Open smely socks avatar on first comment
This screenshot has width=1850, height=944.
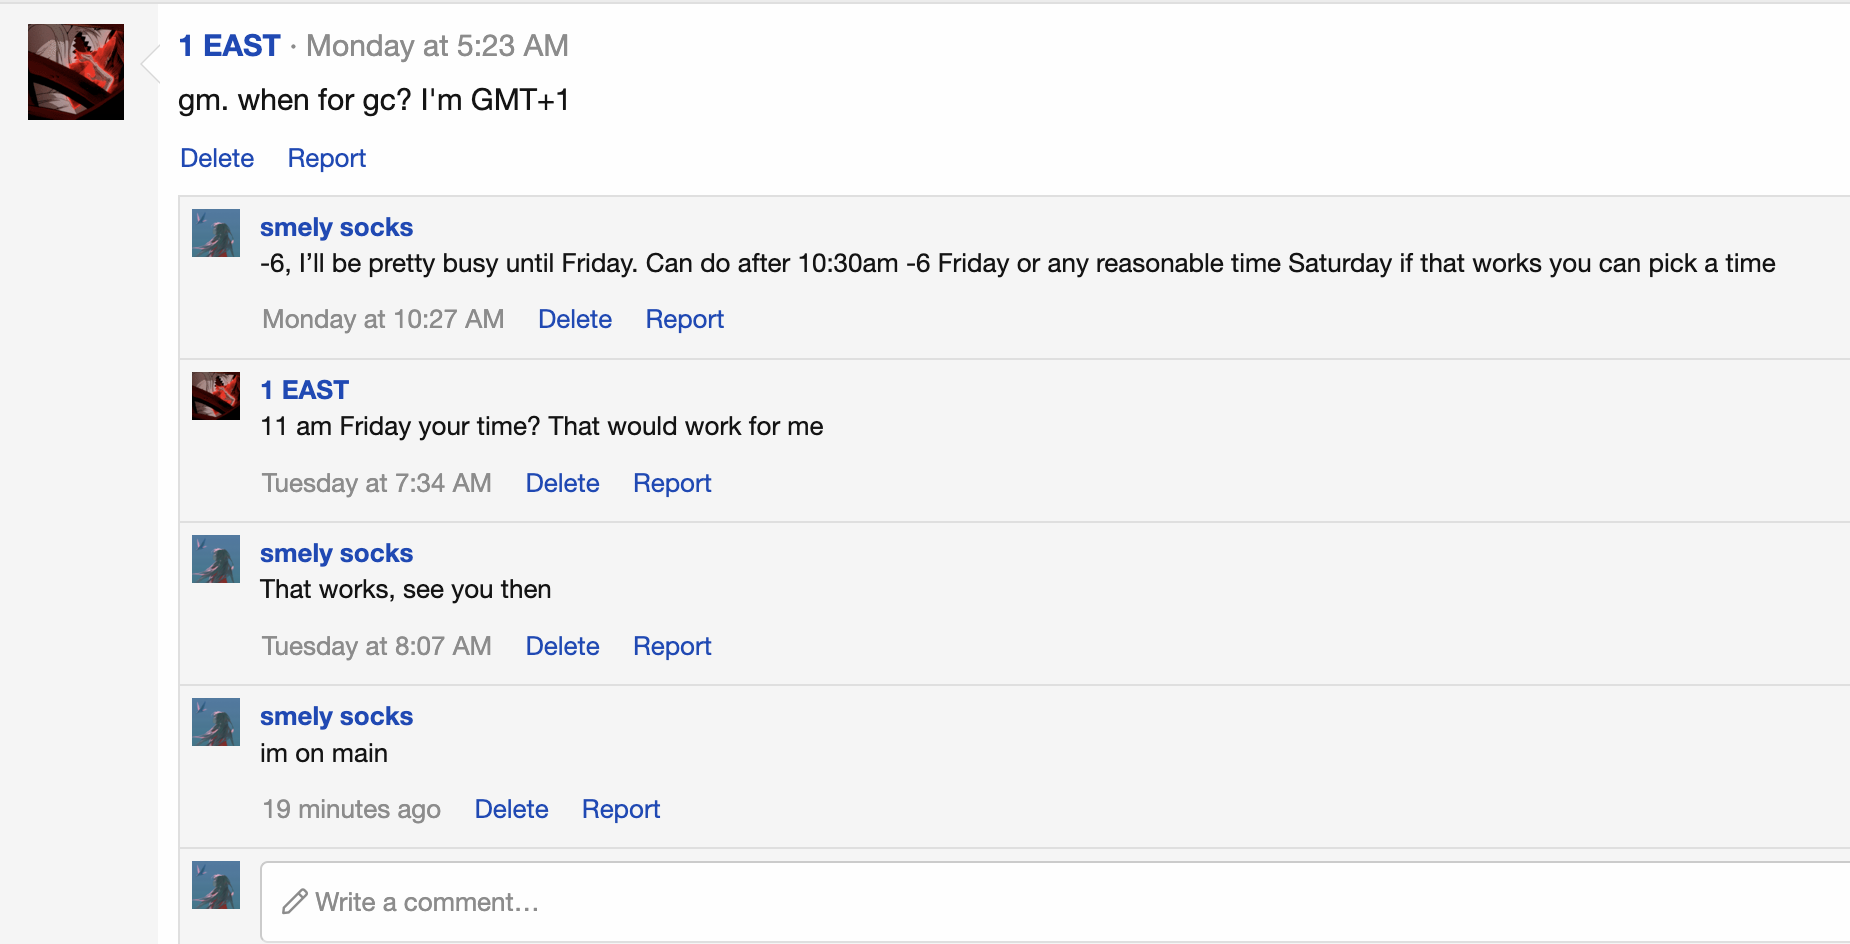click(x=216, y=233)
